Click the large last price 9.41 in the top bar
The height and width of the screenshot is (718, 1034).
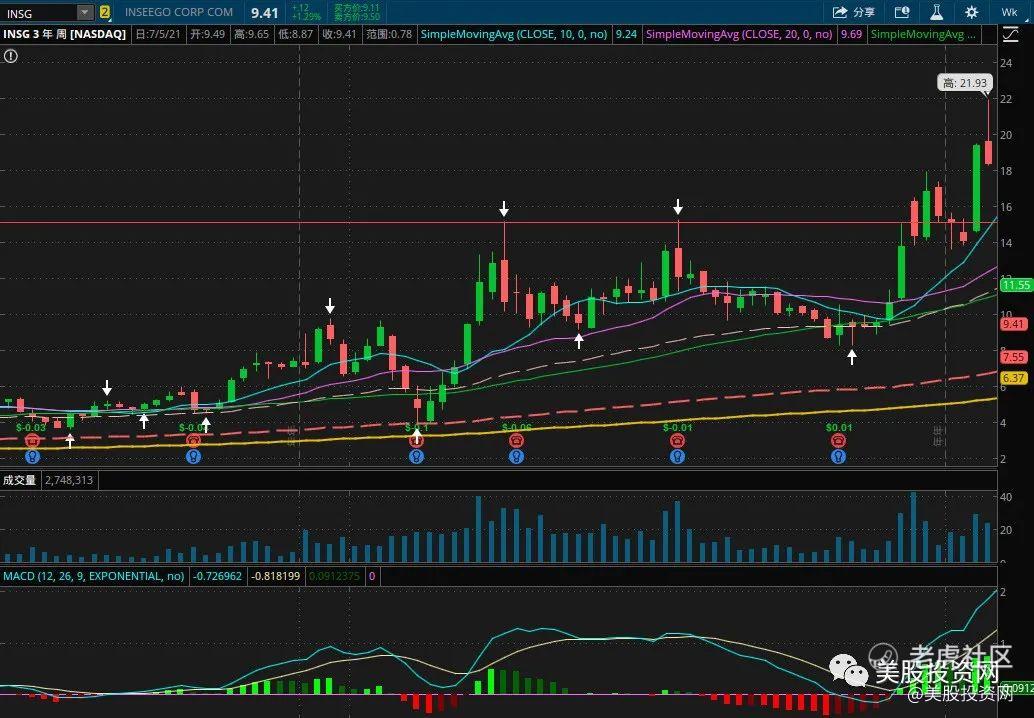264,13
